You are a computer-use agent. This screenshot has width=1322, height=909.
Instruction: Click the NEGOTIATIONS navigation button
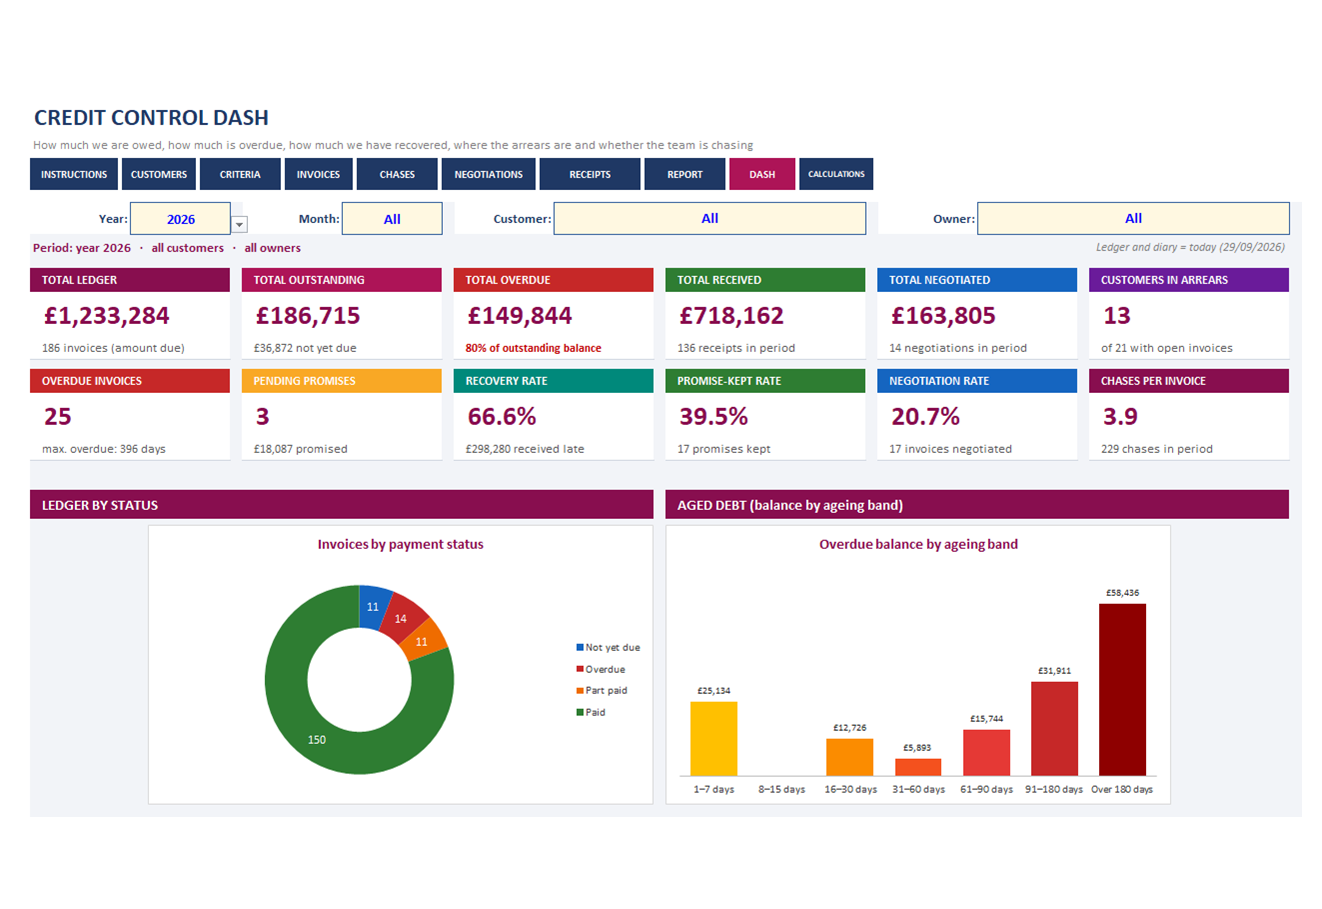pyautogui.click(x=488, y=174)
